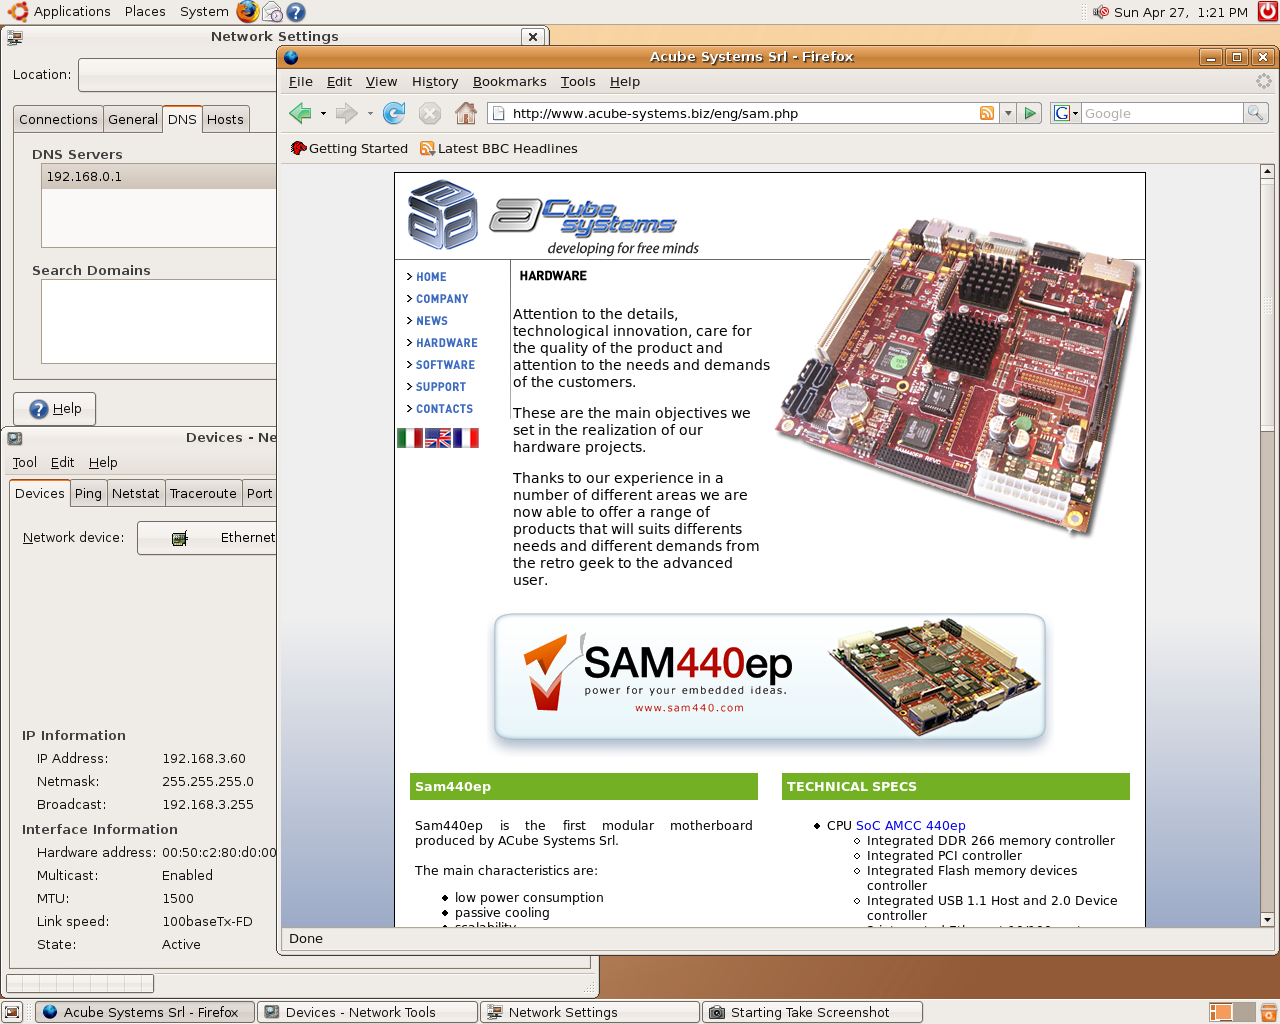
Task: Click the search magnifier icon
Action: [1256, 113]
